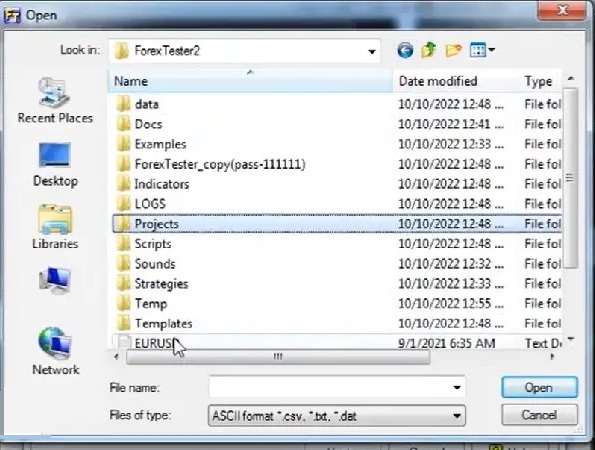Expand the File name dropdown arrow
Image resolution: width=595 pixels, height=450 pixels.
(x=457, y=387)
